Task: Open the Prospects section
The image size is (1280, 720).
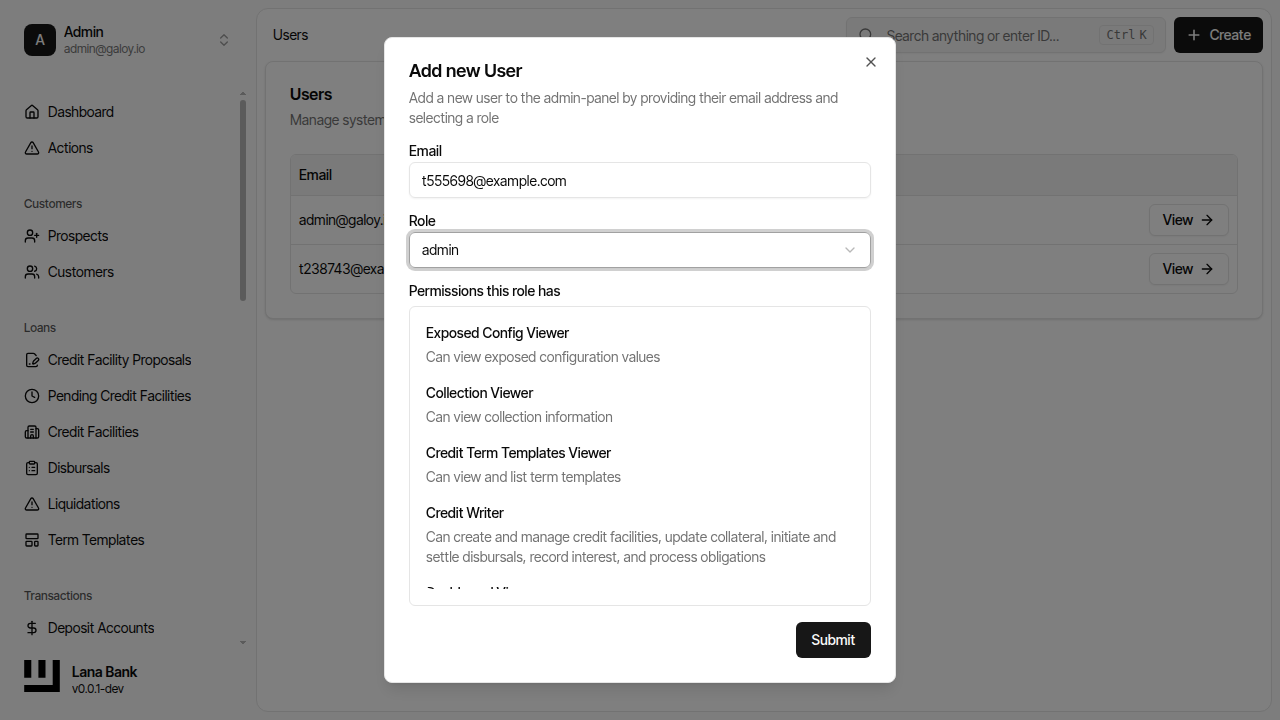Action: tap(77, 235)
